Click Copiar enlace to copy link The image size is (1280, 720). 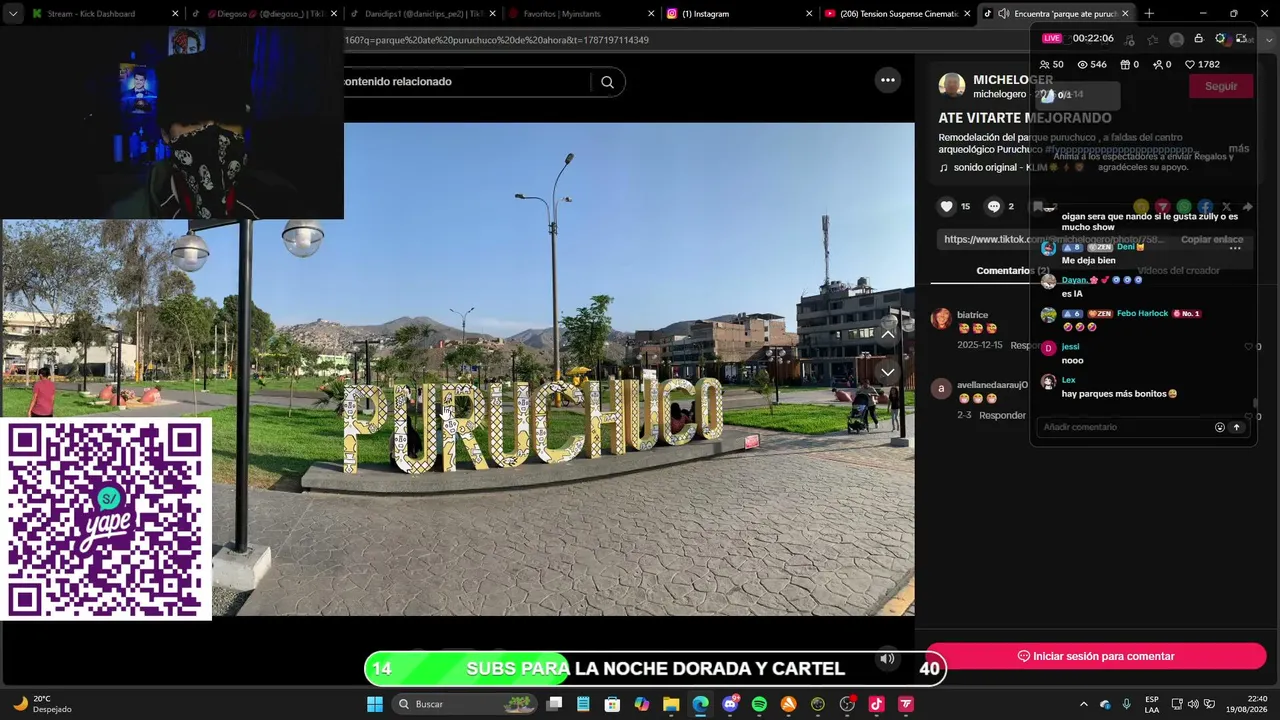coord(1212,240)
